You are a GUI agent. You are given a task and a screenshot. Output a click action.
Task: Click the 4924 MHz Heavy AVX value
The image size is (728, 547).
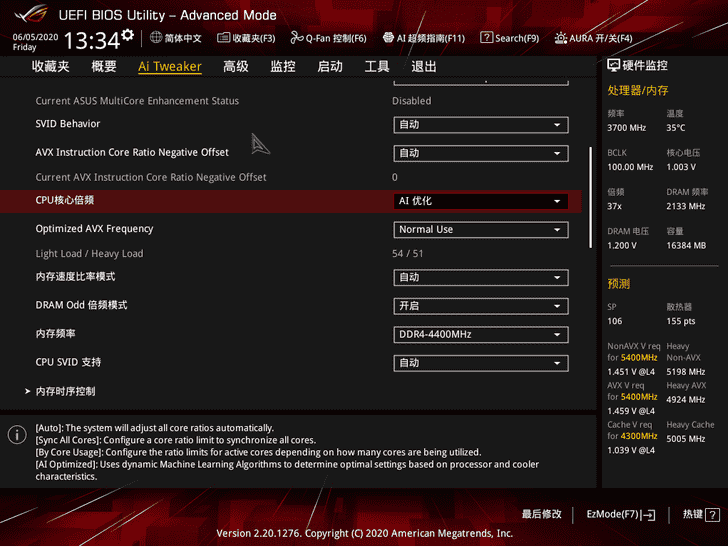click(x=686, y=400)
